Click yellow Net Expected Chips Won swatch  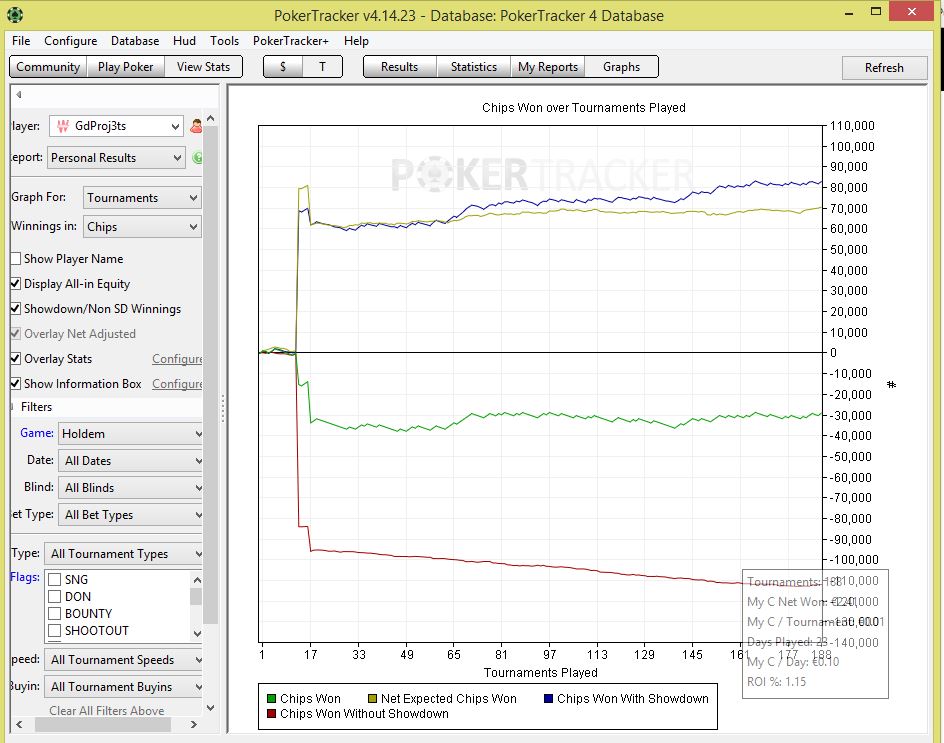point(373,698)
